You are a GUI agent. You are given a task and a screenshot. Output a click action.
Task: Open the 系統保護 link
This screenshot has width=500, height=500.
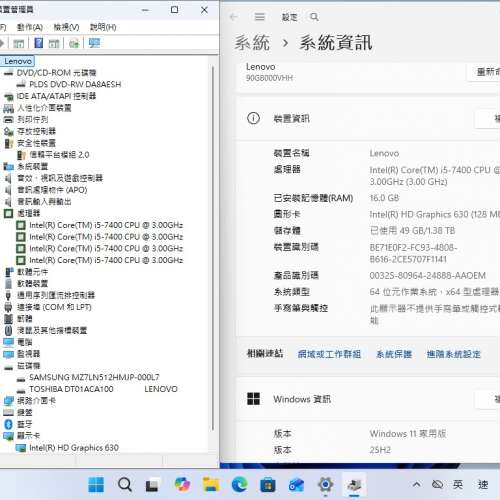coord(394,354)
